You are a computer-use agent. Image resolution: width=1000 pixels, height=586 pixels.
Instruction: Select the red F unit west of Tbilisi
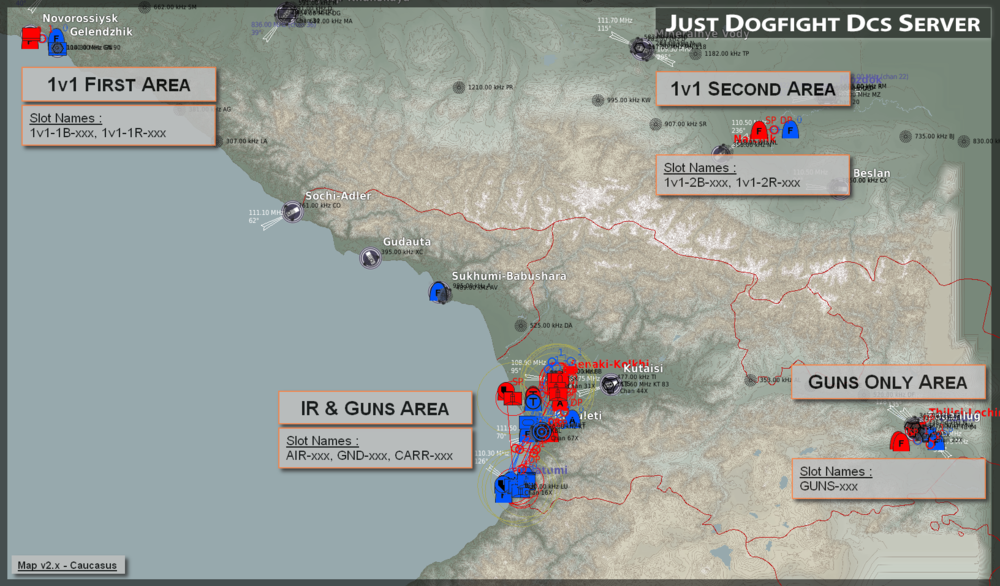click(900, 441)
